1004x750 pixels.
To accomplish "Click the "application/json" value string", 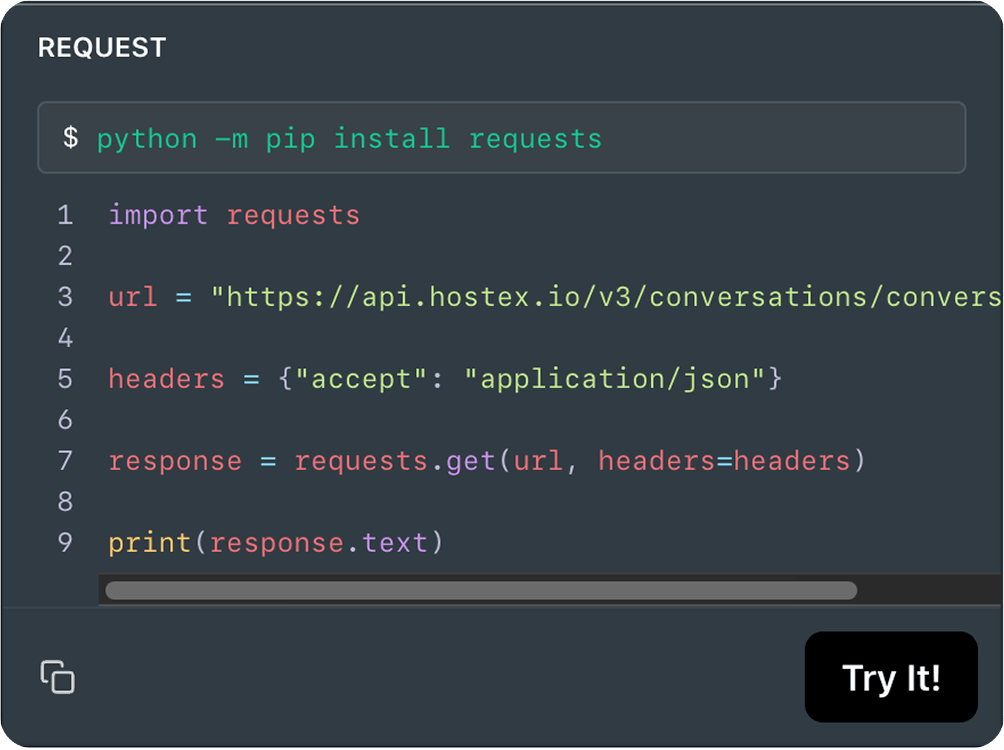I will coord(614,379).
